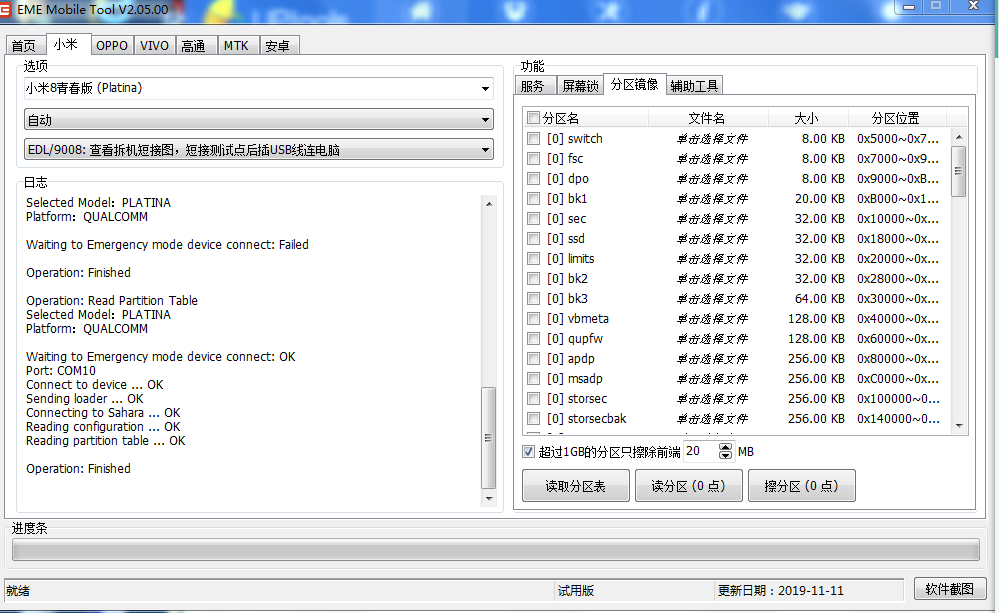Image resolution: width=999 pixels, height=613 pixels.
Task: Click the 就绪 status bar text
Action: click(x=18, y=591)
